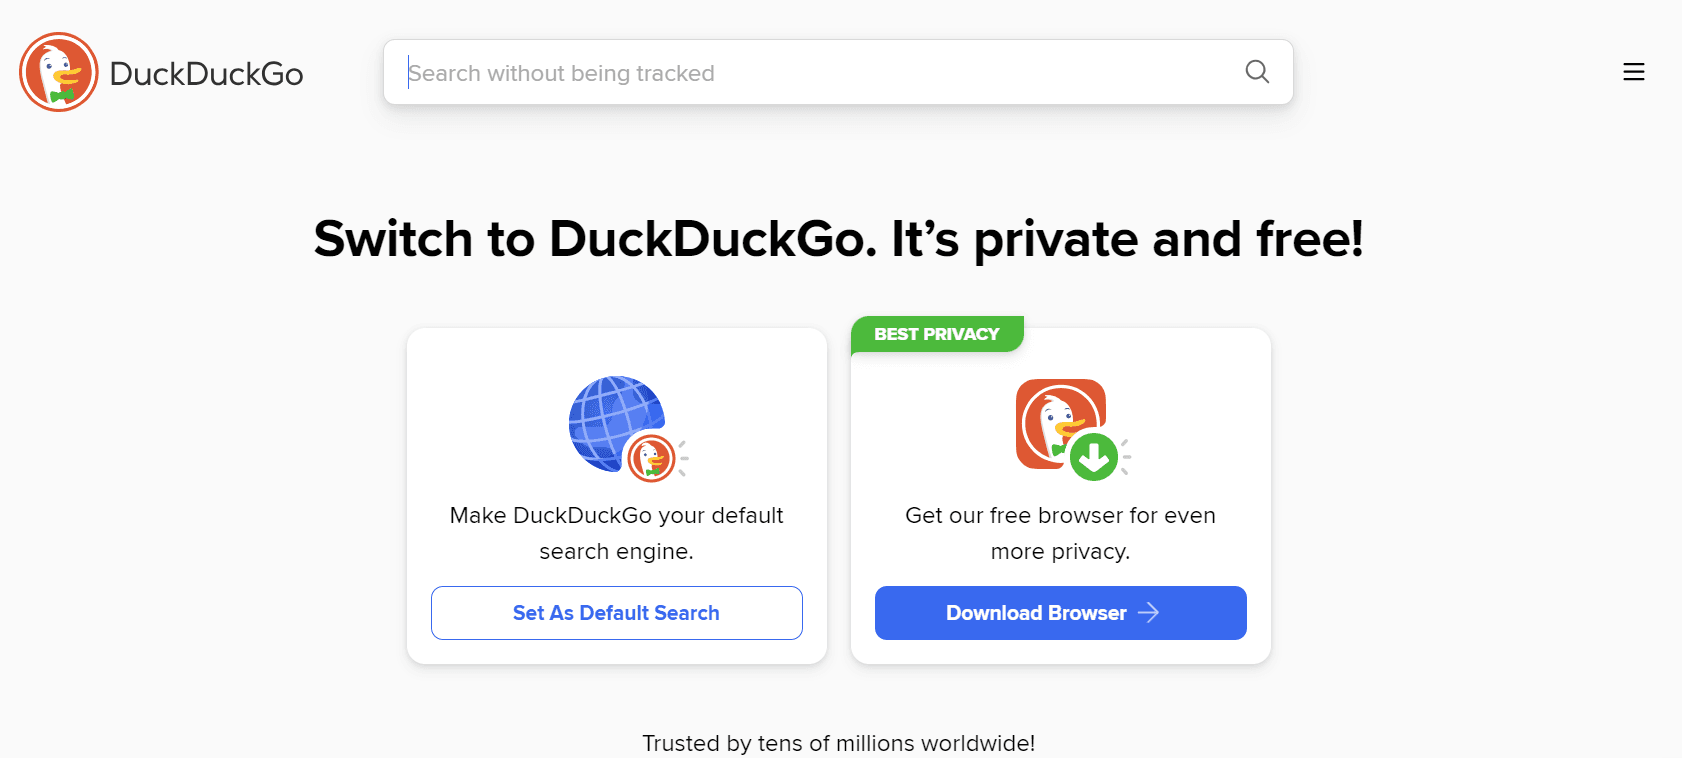
Task: Click the sparkle marks beside the download badge
Action: [1126, 457]
